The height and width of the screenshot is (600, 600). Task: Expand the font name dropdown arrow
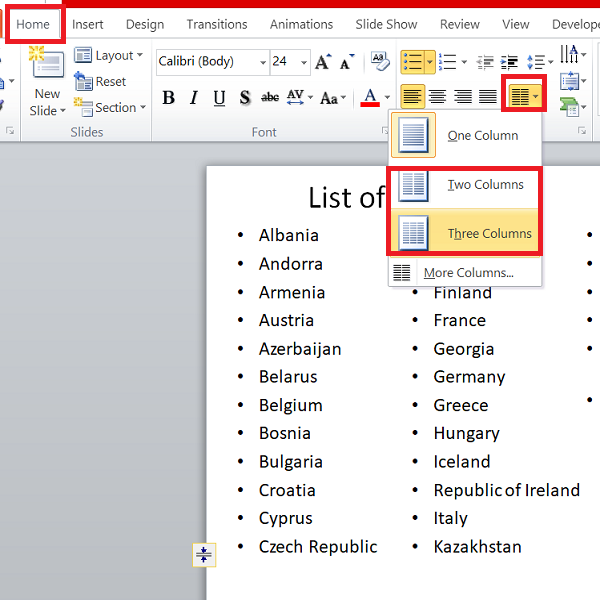pos(263,62)
